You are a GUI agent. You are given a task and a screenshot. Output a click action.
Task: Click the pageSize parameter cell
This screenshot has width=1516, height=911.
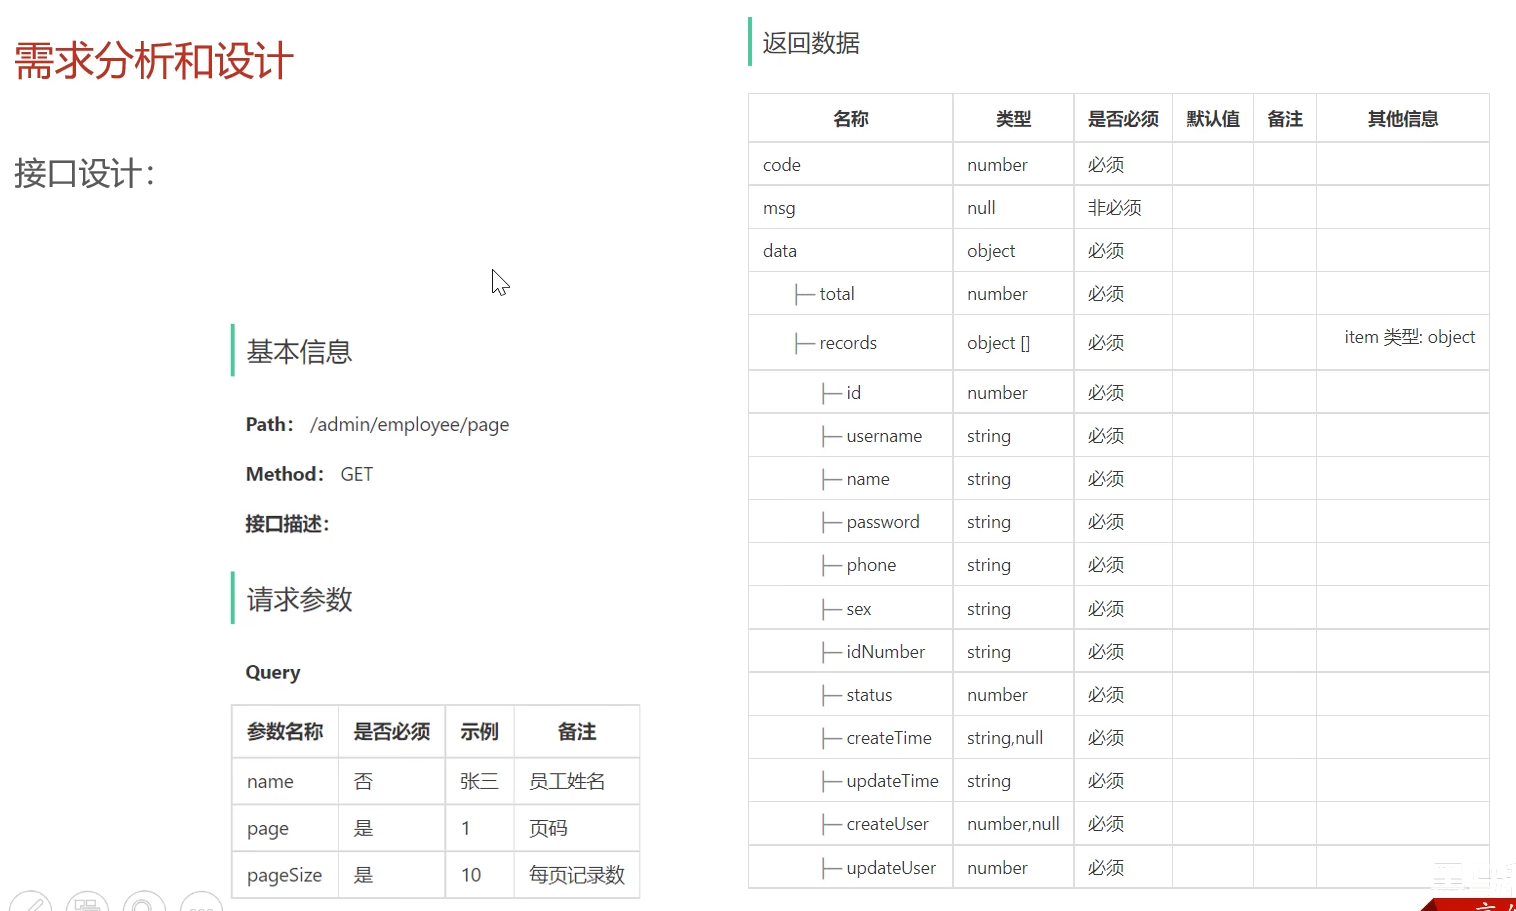(285, 875)
